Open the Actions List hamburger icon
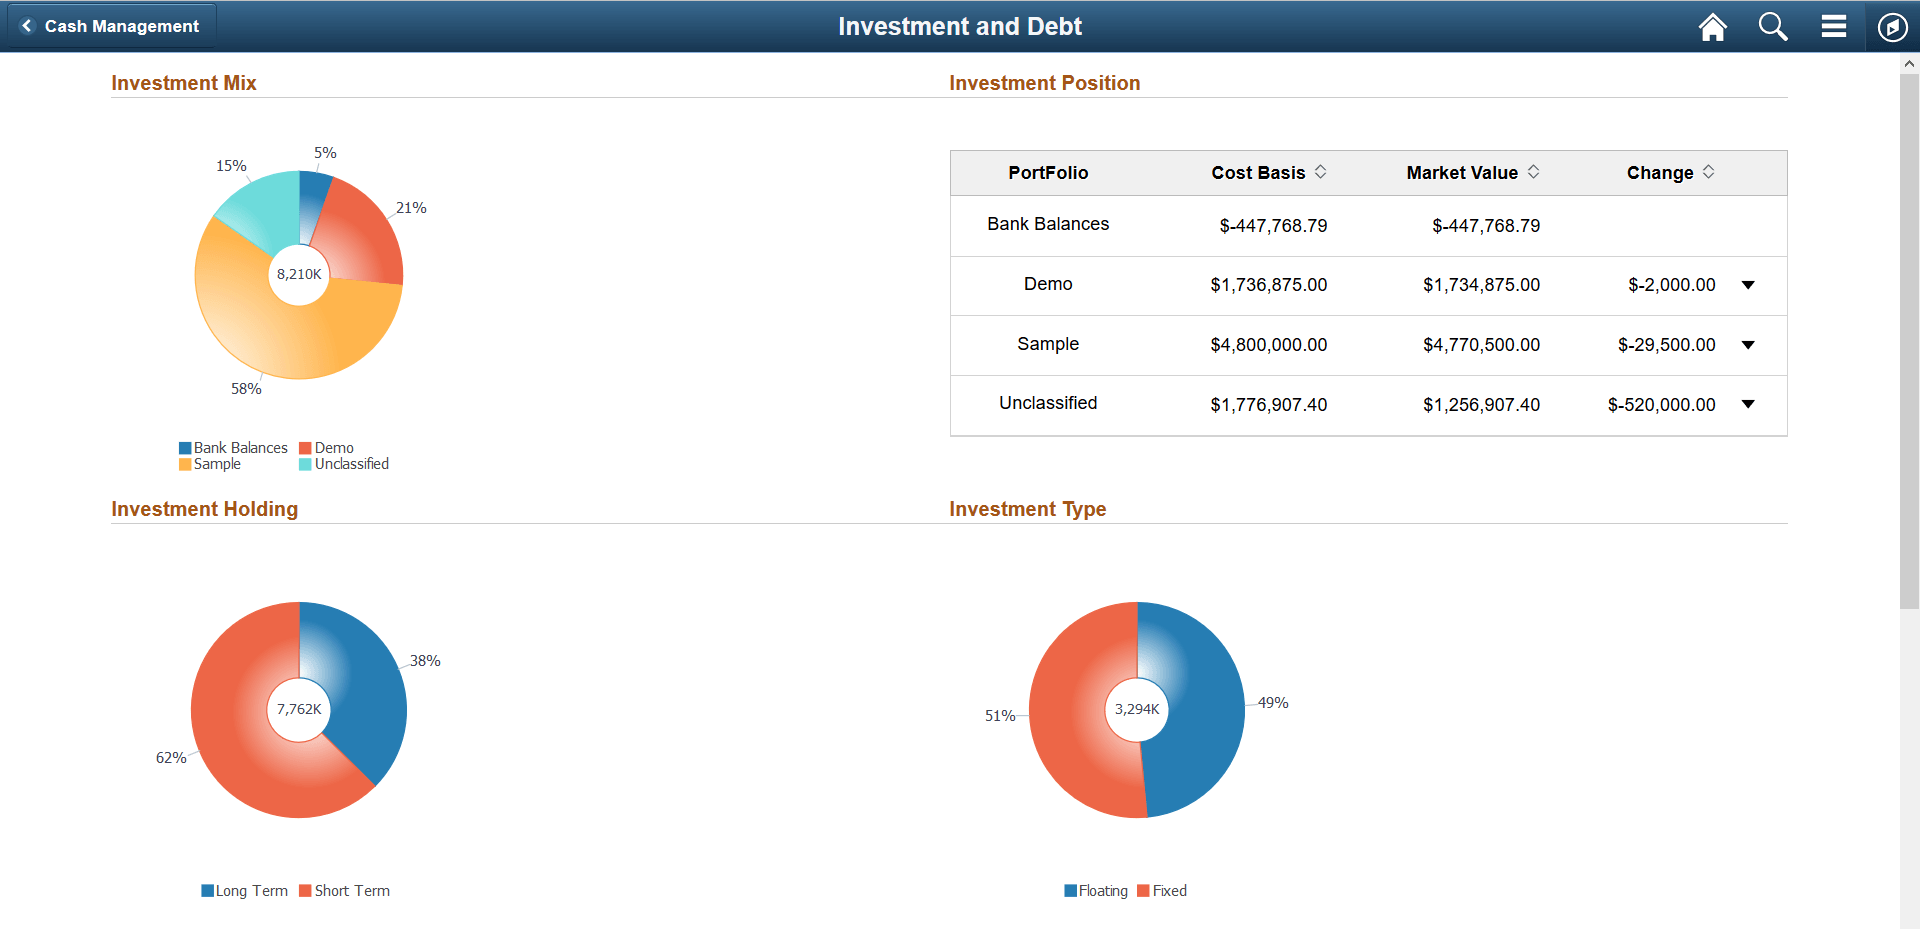 1833,27
